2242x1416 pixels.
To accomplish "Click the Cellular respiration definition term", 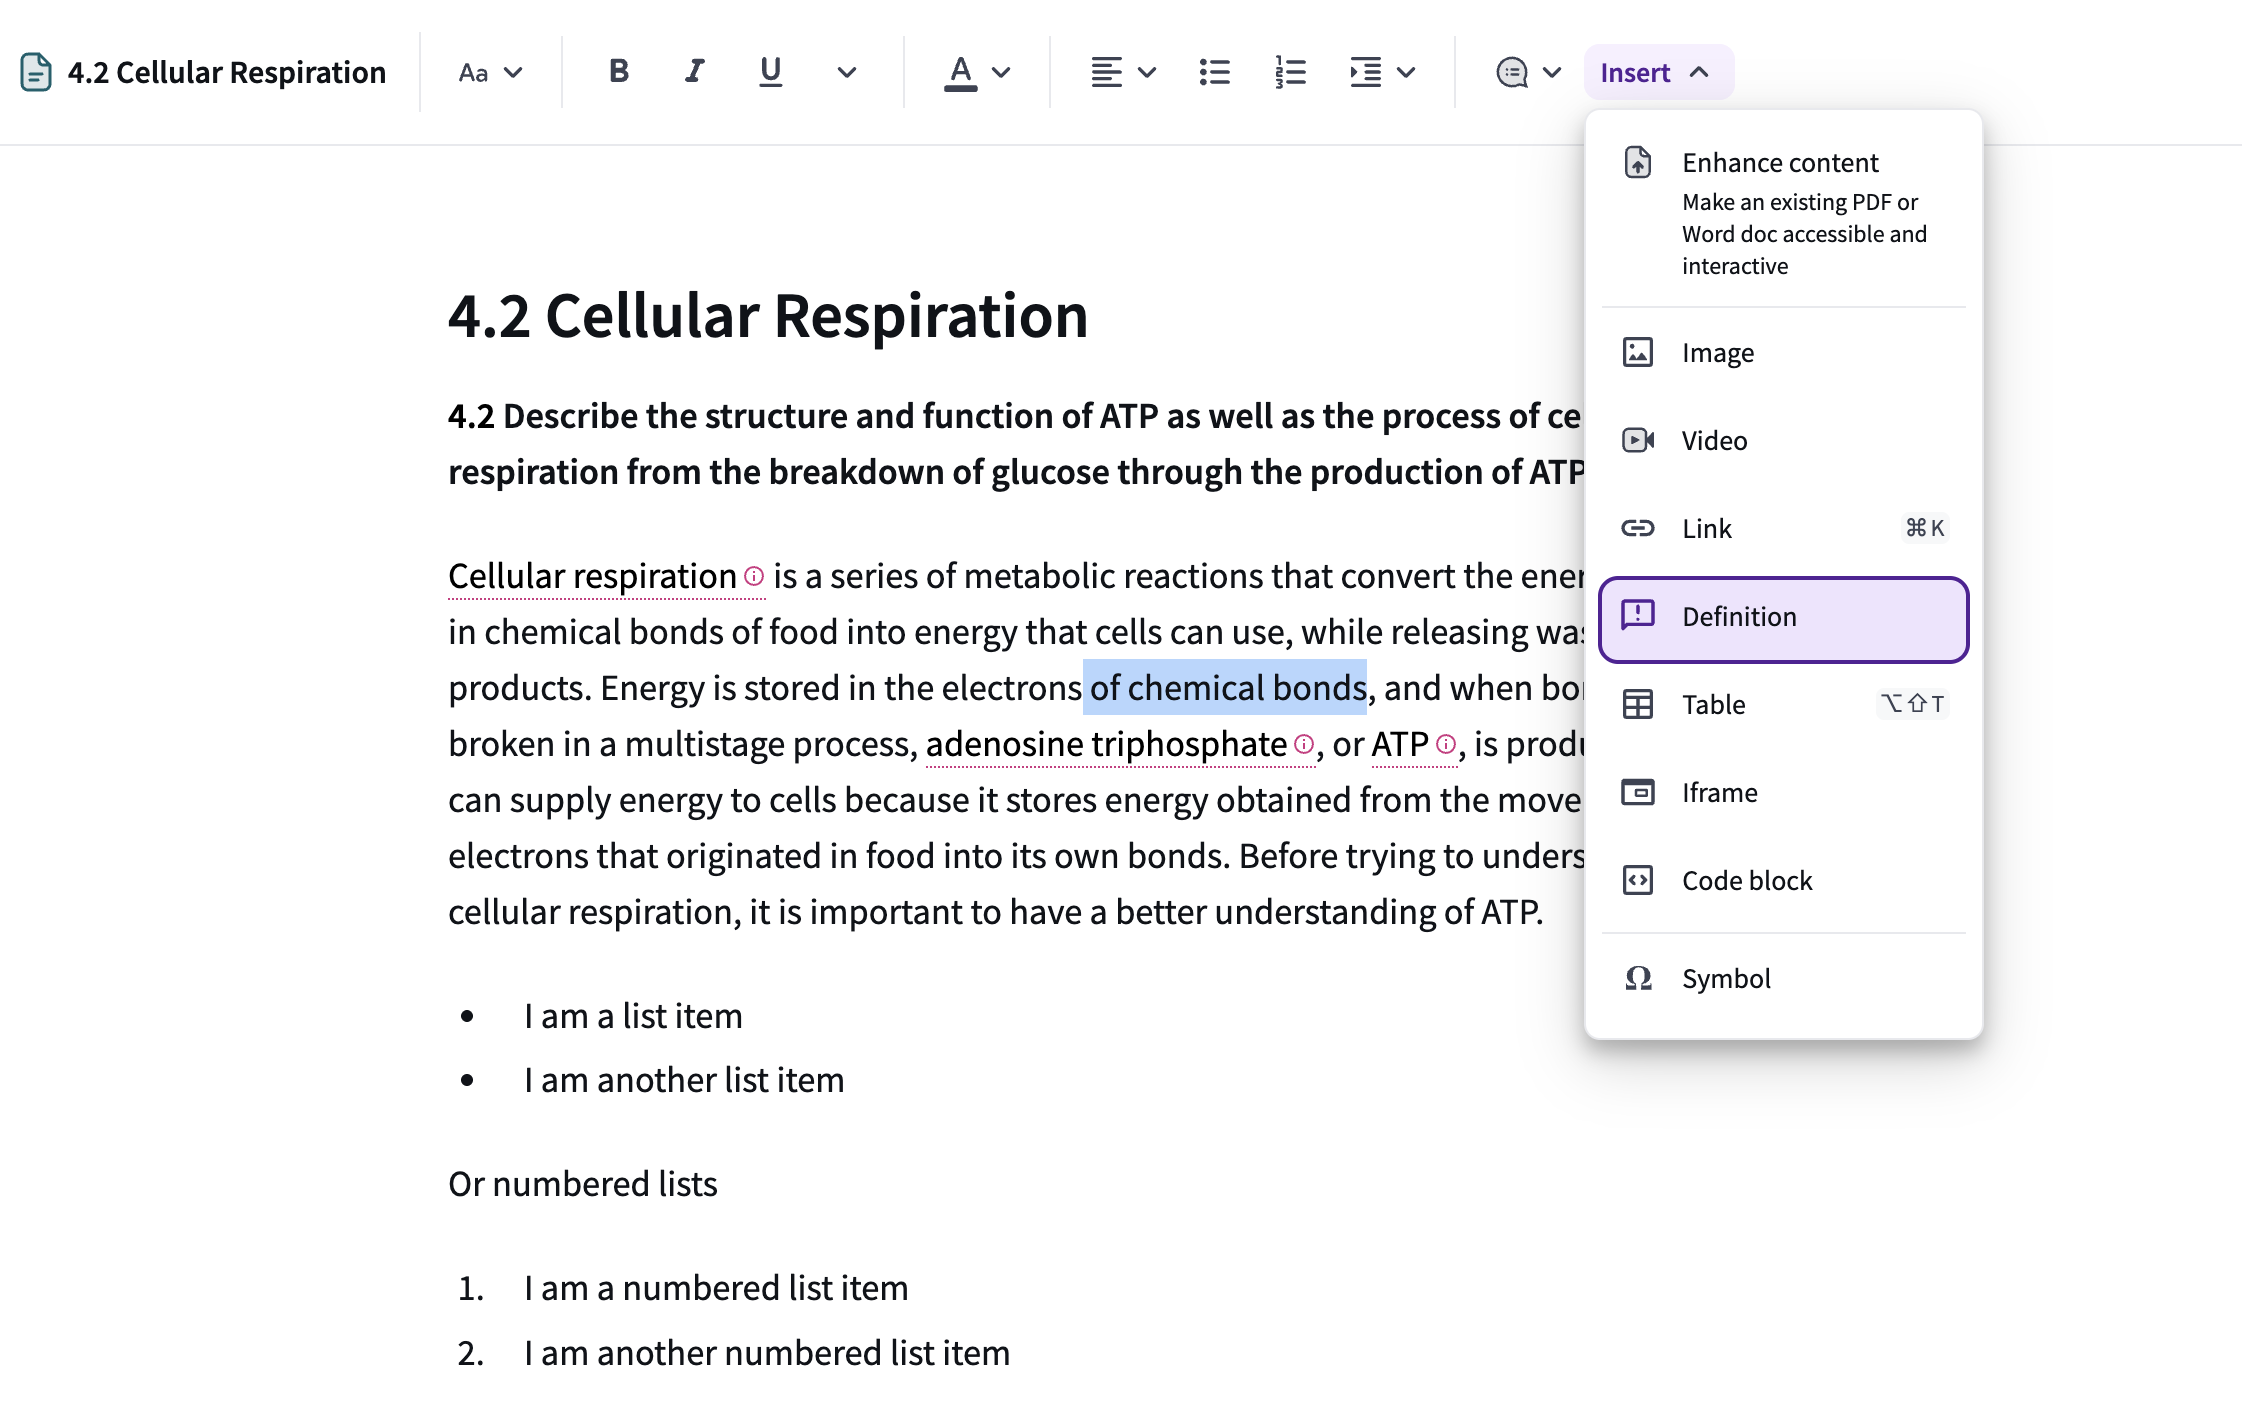I will click(592, 576).
